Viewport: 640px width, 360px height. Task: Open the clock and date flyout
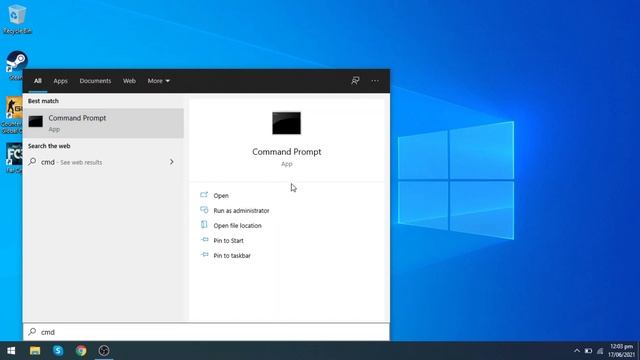(x=621, y=351)
